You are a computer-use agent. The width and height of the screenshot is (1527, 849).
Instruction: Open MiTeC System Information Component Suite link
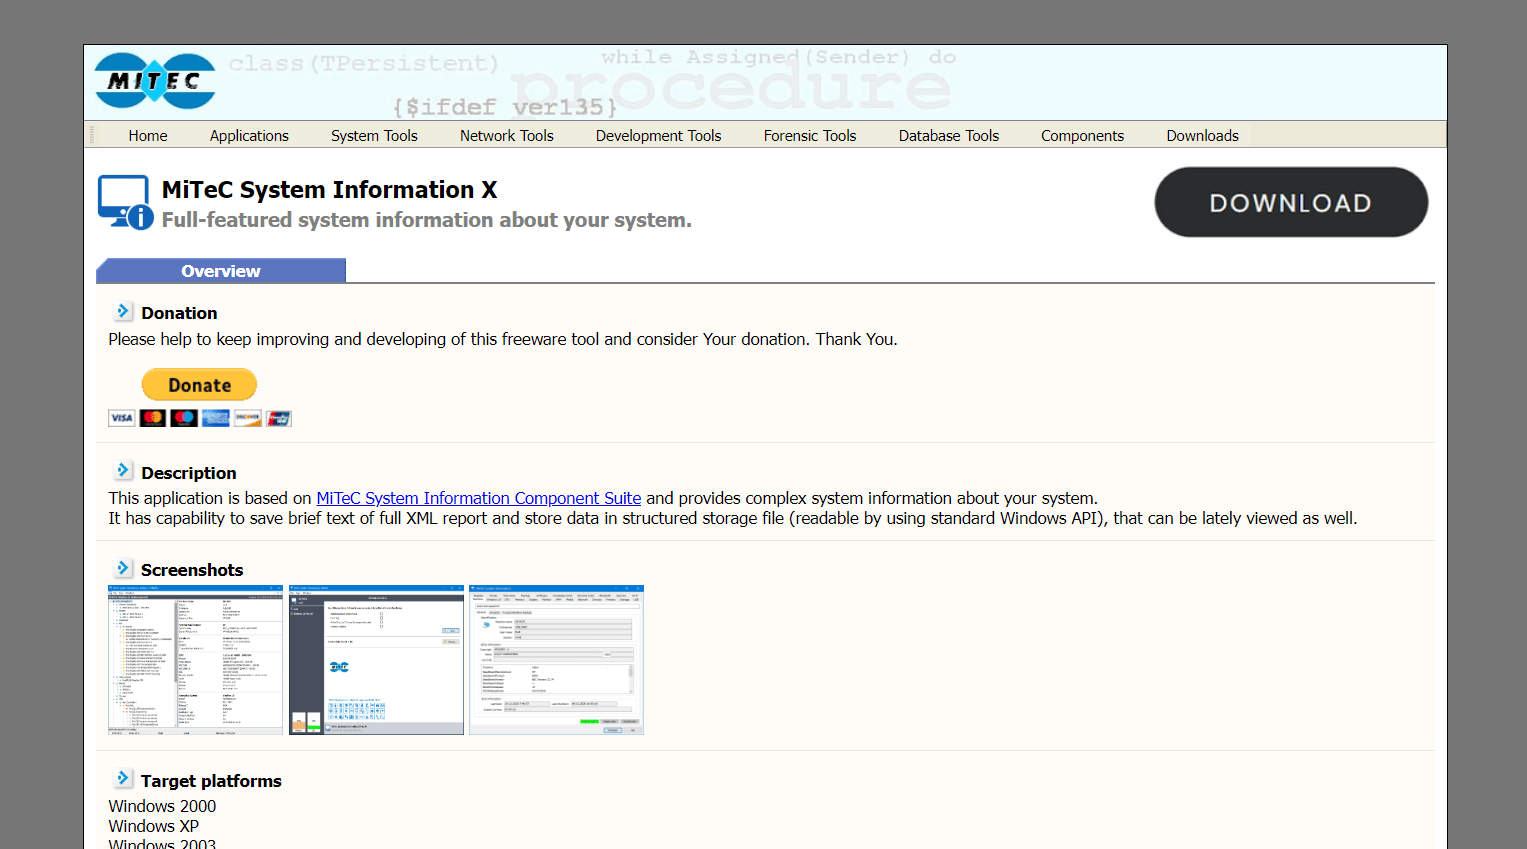(x=479, y=498)
